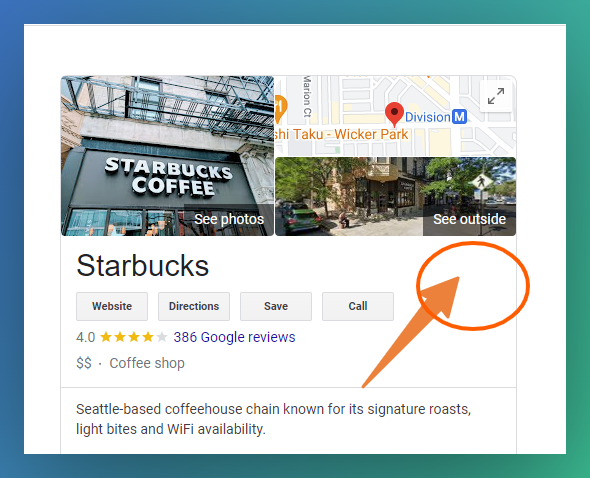Screen dimensions: 590x478
Task: Open the Starbucks Website button
Action: pos(112,306)
